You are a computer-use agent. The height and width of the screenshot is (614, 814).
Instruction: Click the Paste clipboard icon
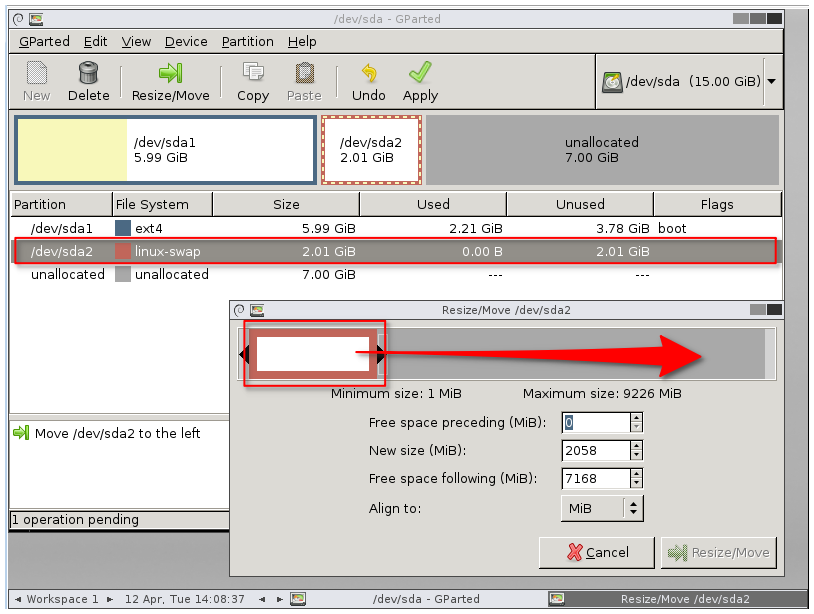tap(305, 73)
